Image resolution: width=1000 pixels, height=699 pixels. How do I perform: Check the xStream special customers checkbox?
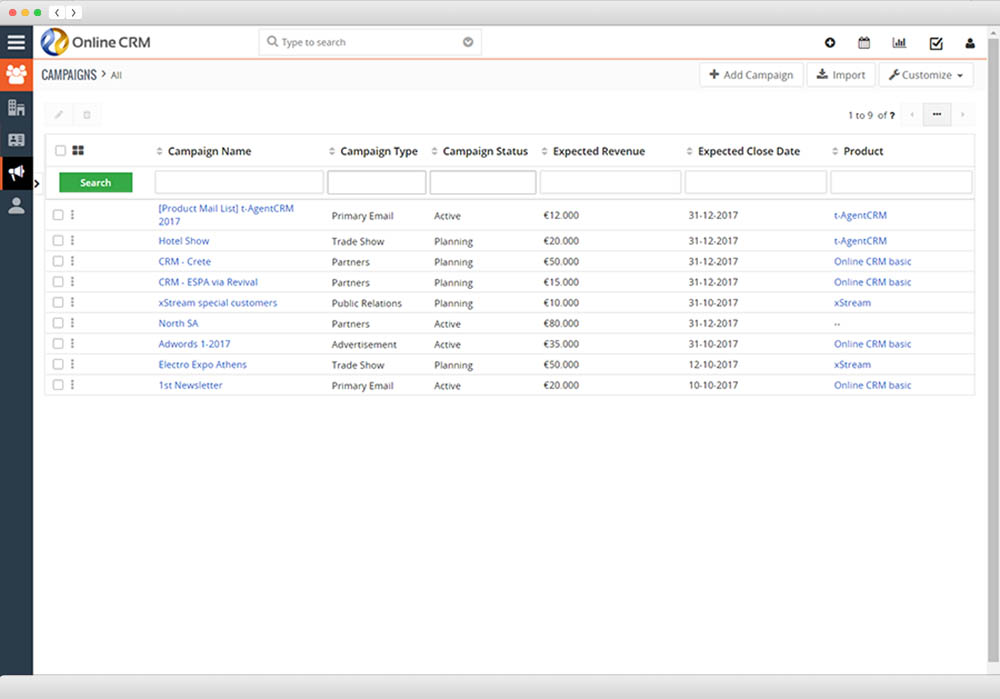tap(58, 302)
